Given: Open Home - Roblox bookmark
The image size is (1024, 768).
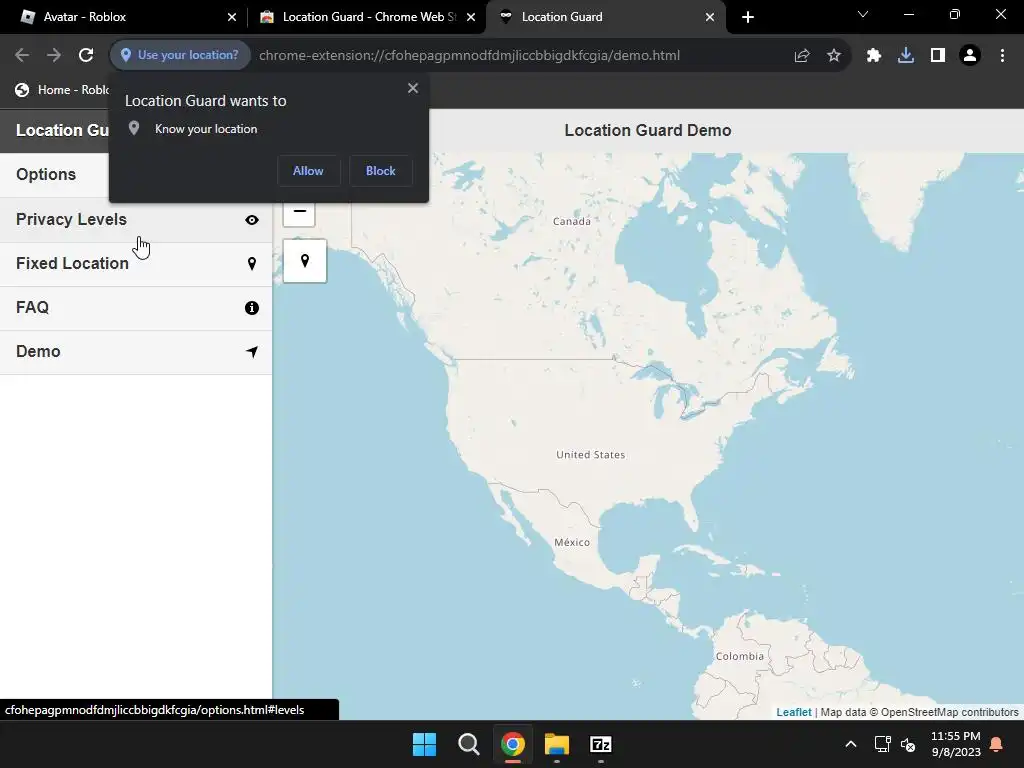Looking at the screenshot, I should click(x=62, y=90).
